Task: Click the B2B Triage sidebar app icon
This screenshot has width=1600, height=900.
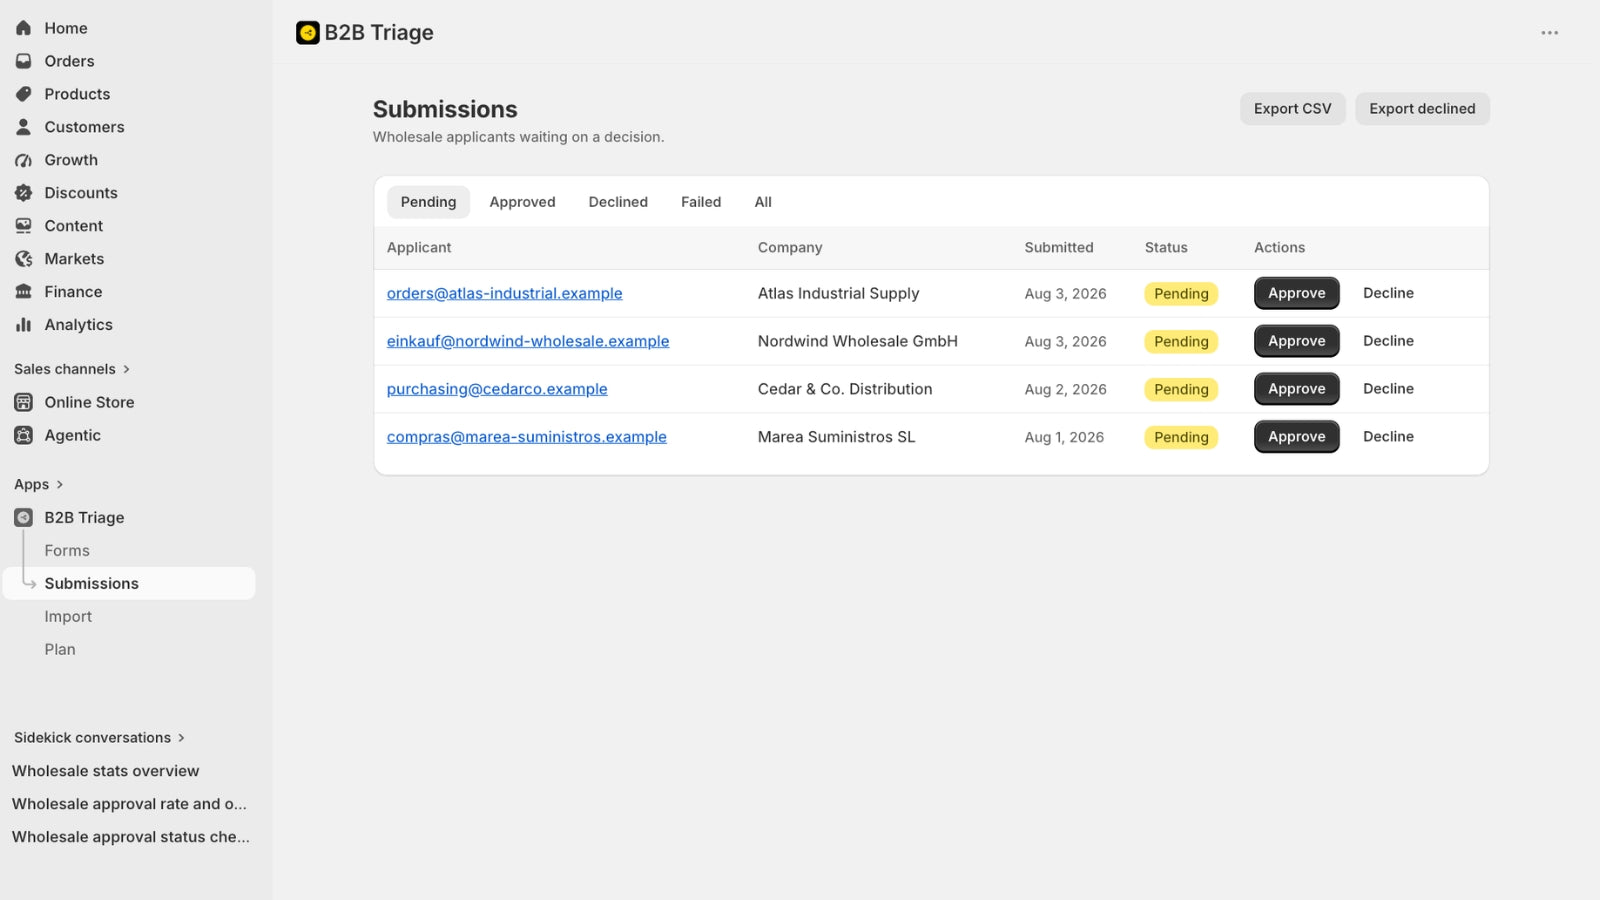Action: tap(23, 518)
